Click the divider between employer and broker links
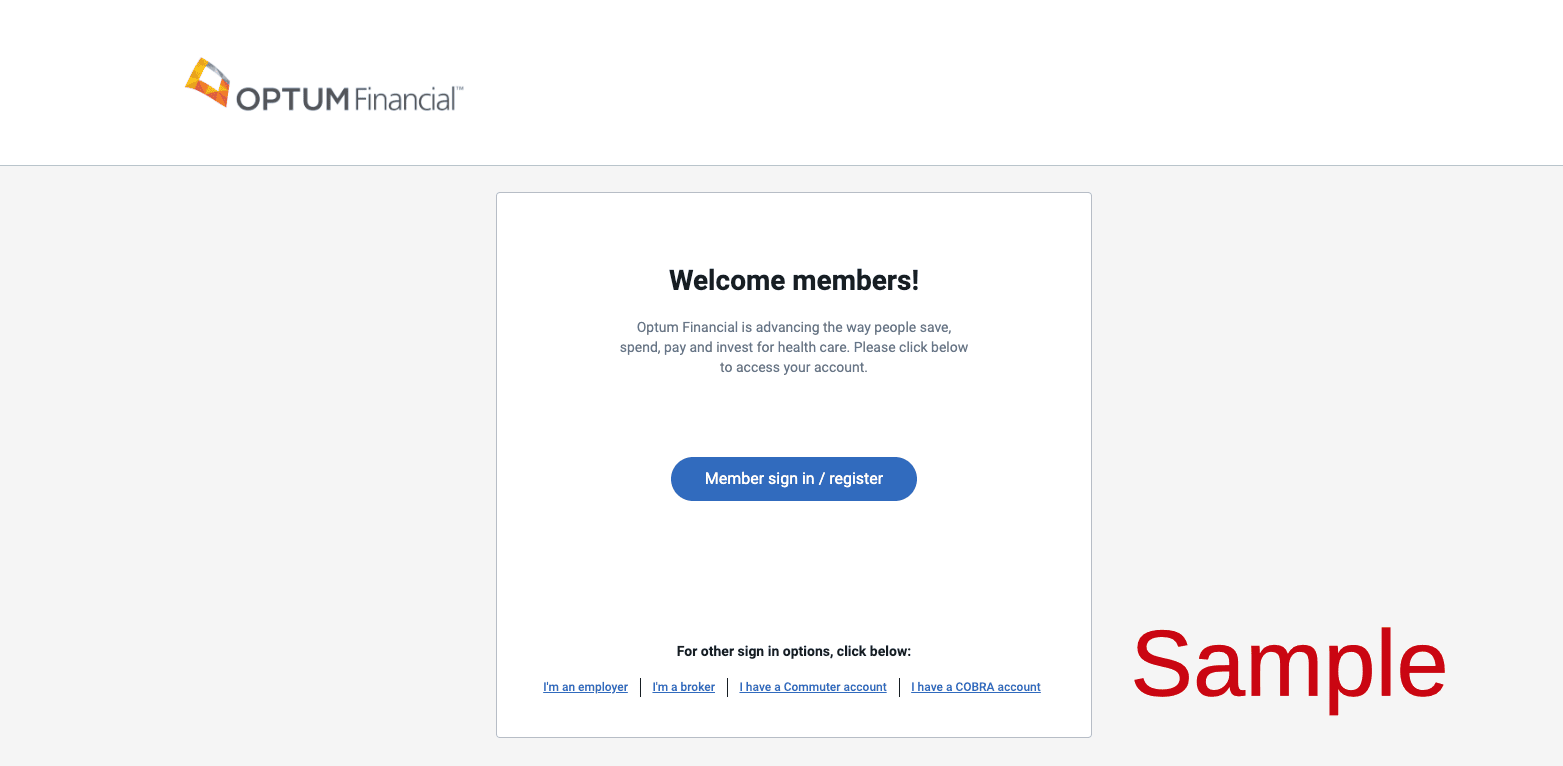Viewport: 1563px width, 766px height. [641, 687]
